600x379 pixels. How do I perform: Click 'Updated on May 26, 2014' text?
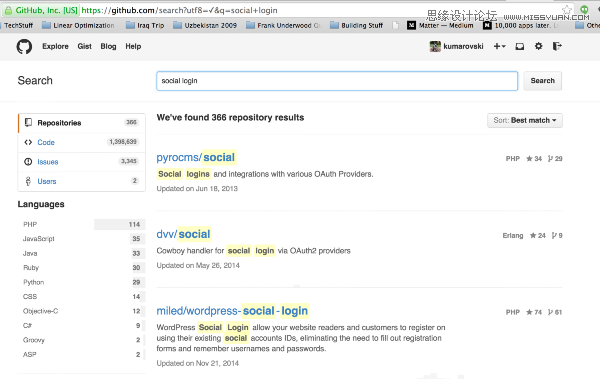click(x=198, y=265)
